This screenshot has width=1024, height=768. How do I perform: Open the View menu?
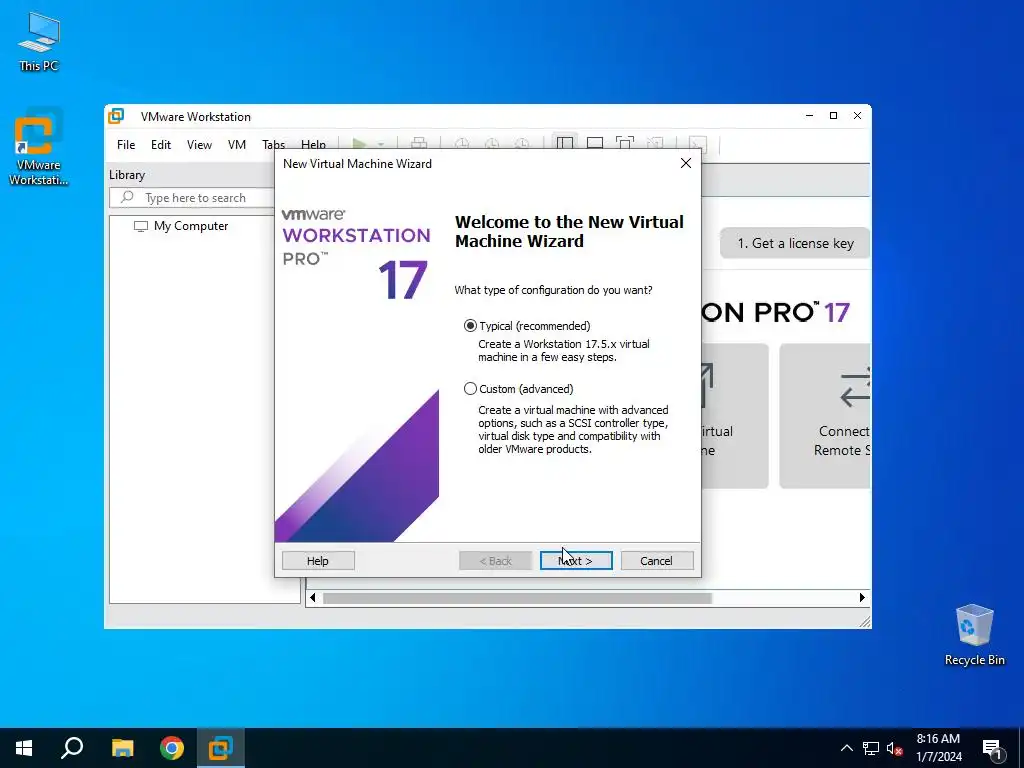(199, 144)
